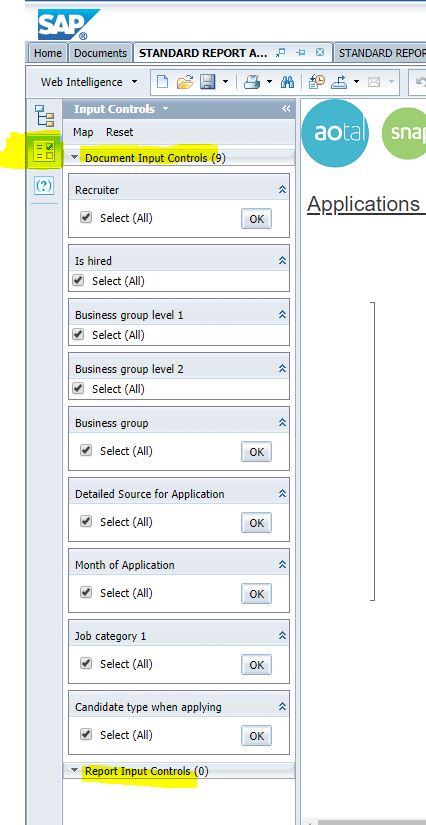This screenshot has height=825, width=426.
Task: Toggle Select (All) checkbox under Recruiter
Action: [86, 217]
